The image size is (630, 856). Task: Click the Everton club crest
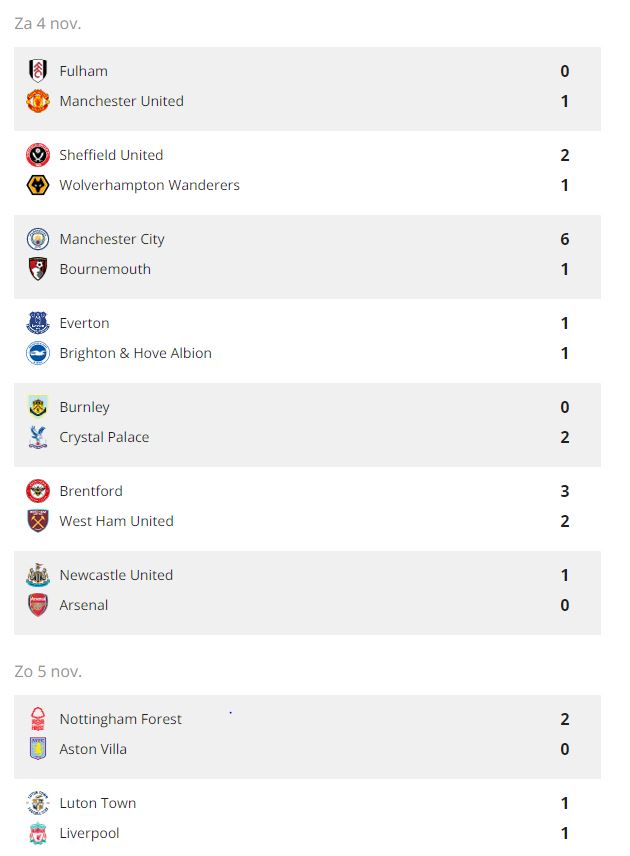click(38, 323)
